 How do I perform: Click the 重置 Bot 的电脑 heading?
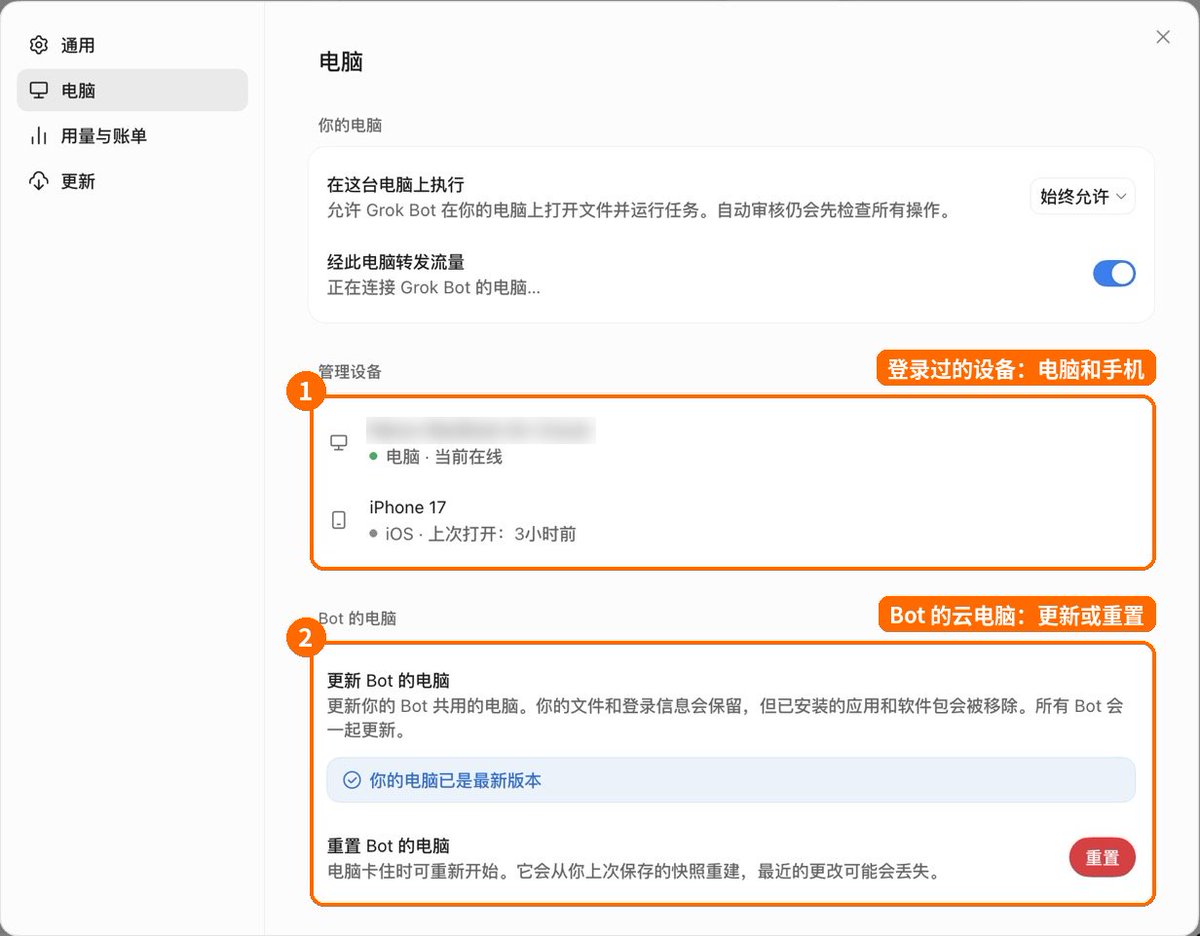pyautogui.click(x=388, y=845)
